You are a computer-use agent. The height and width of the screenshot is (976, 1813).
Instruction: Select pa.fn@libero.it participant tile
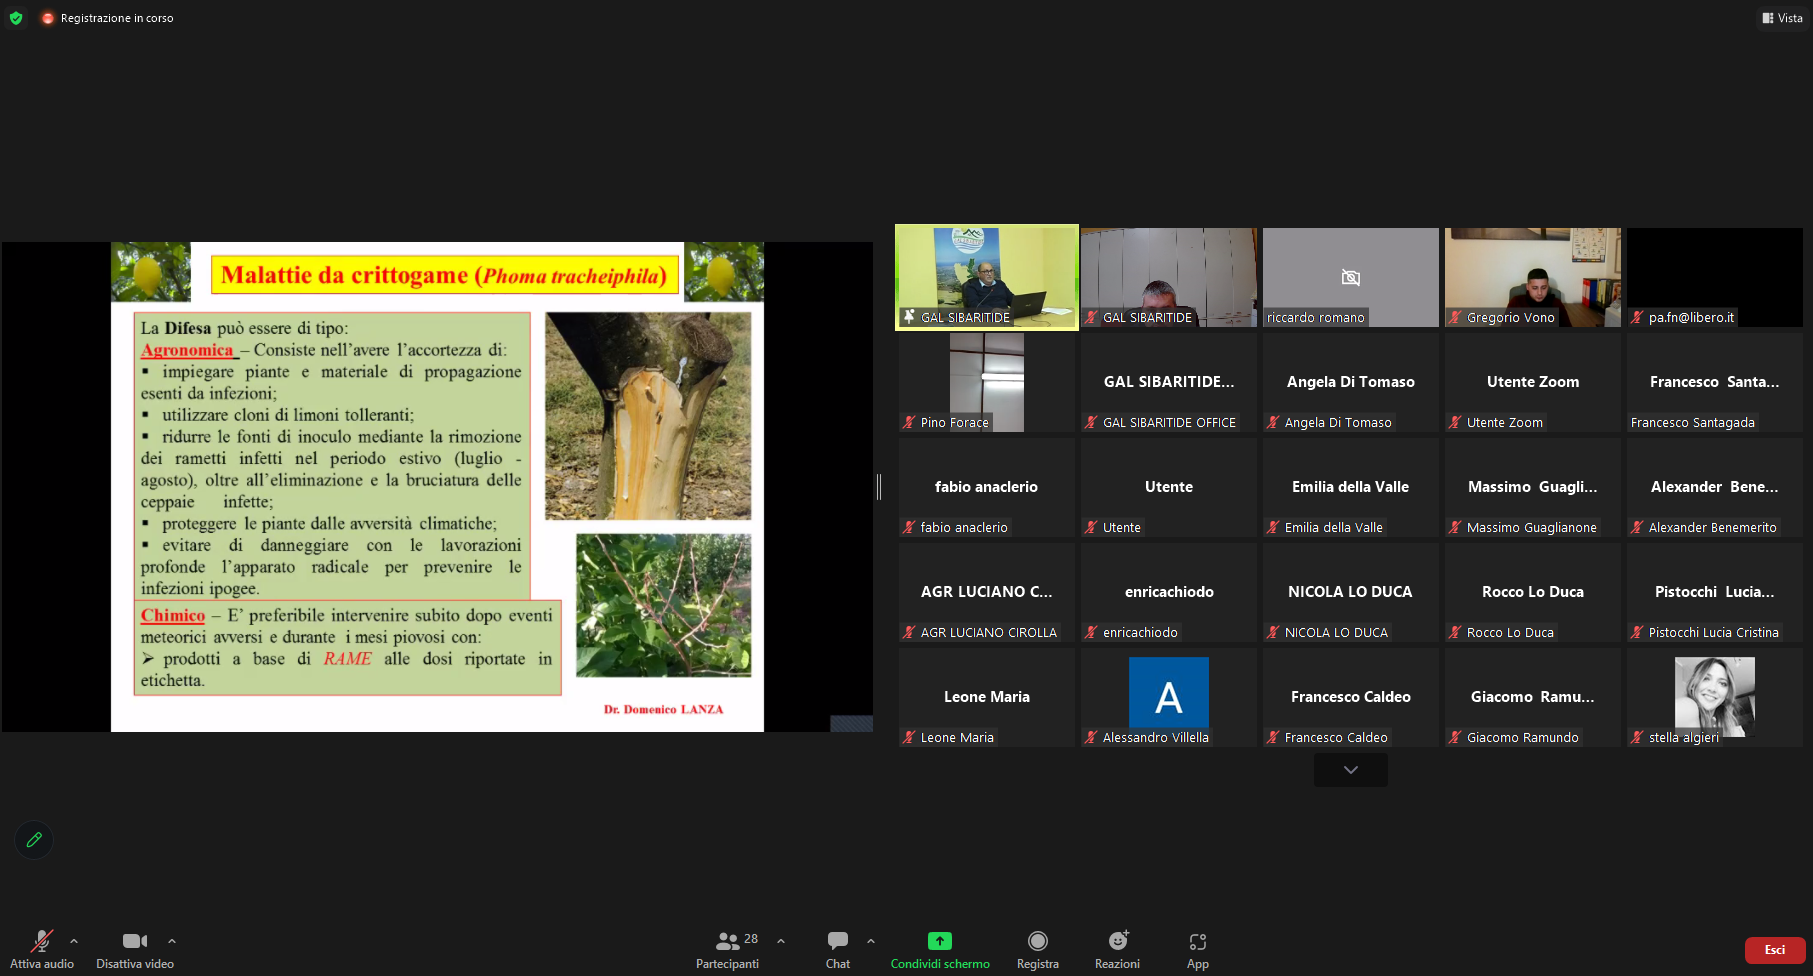pos(1715,277)
